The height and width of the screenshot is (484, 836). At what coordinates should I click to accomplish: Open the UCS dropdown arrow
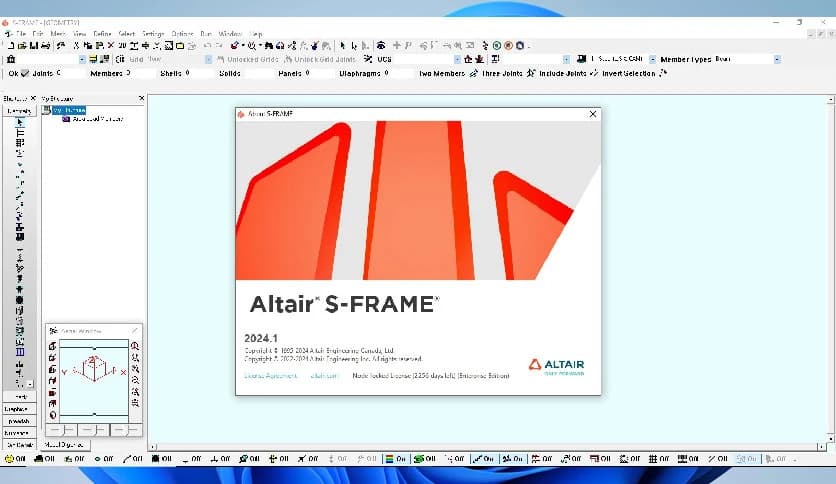(457, 59)
